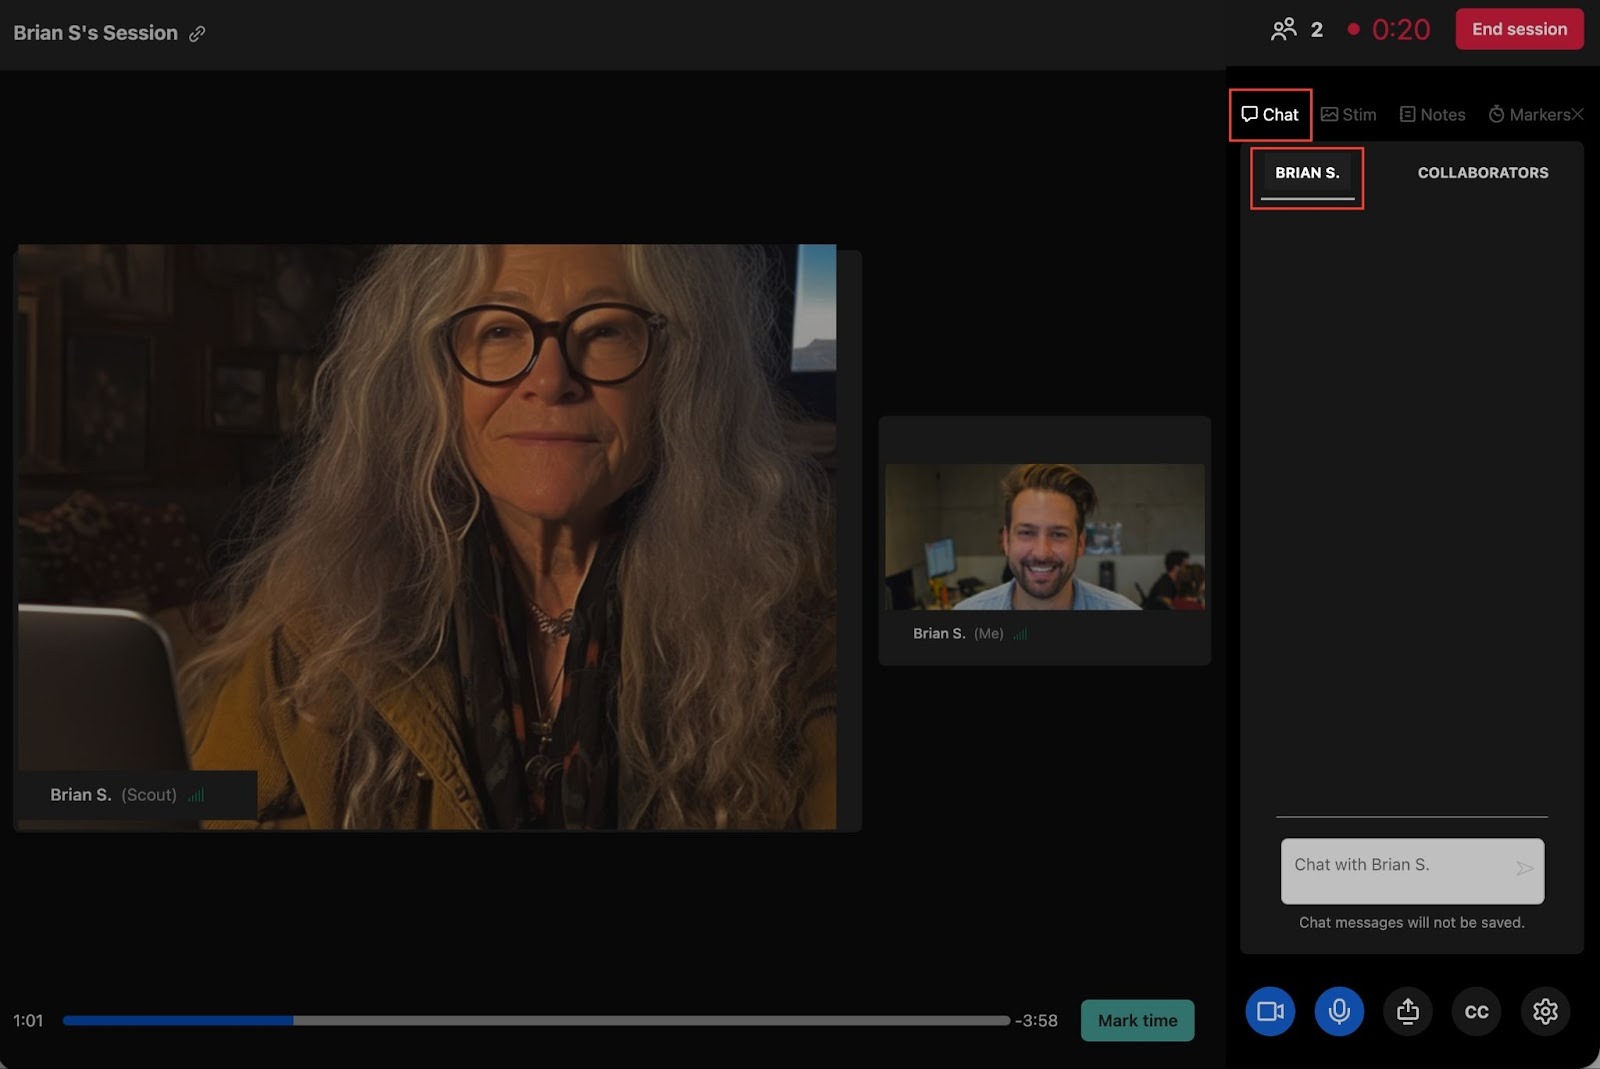The width and height of the screenshot is (1600, 1069).
Task: Open the Stim tab
Action: coord(1348,114)
